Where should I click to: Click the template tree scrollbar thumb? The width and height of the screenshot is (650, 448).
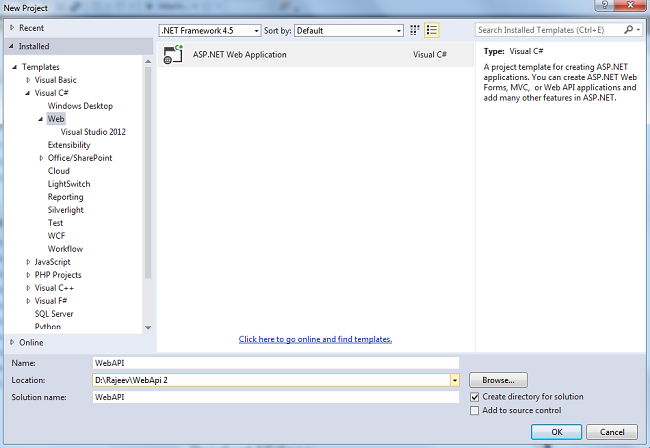(x=148, y=172)
